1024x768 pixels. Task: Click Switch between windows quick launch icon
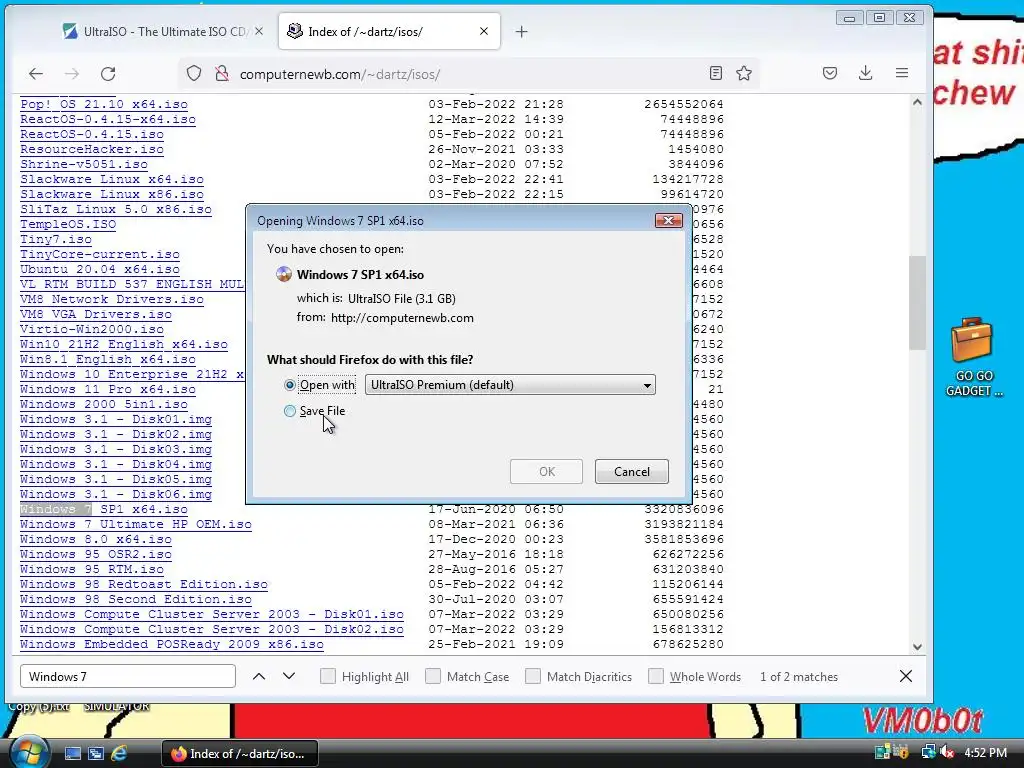95,754
